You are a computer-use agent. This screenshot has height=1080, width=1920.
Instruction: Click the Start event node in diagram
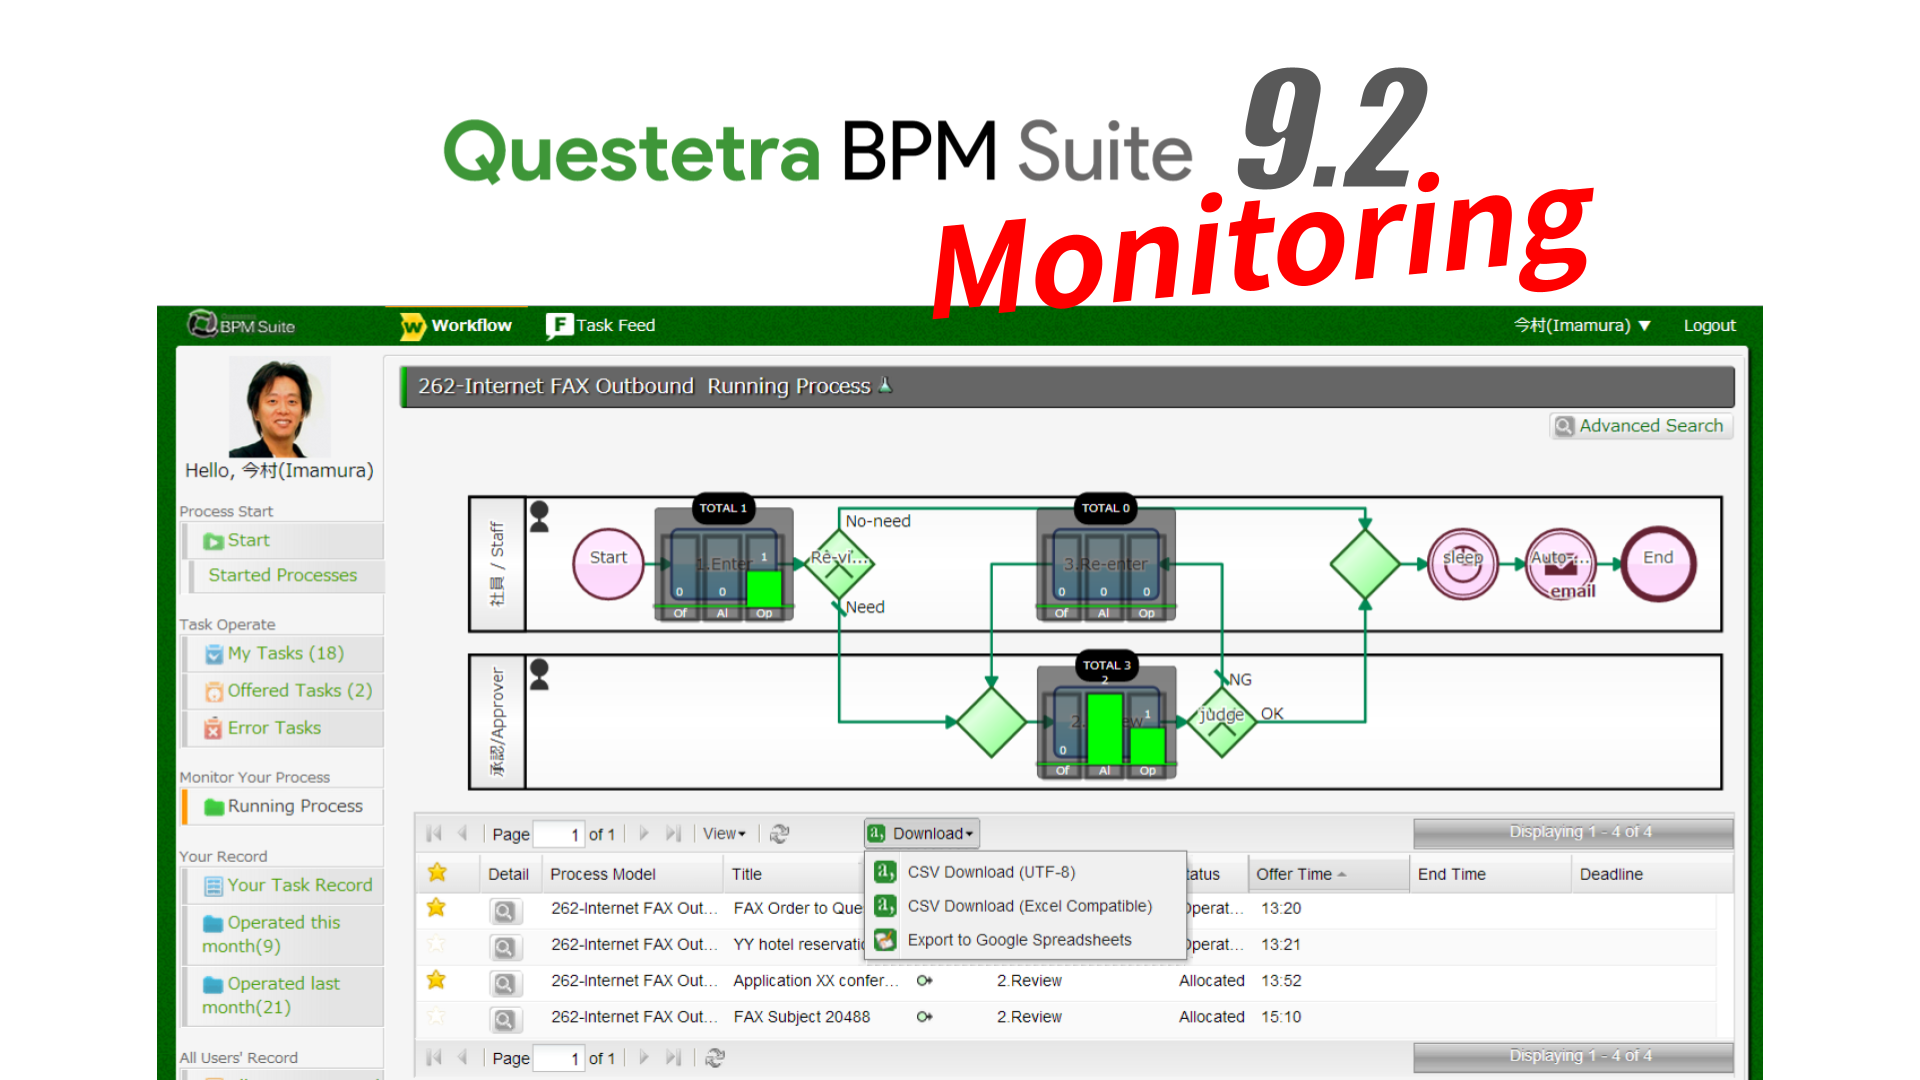[608, 563]
